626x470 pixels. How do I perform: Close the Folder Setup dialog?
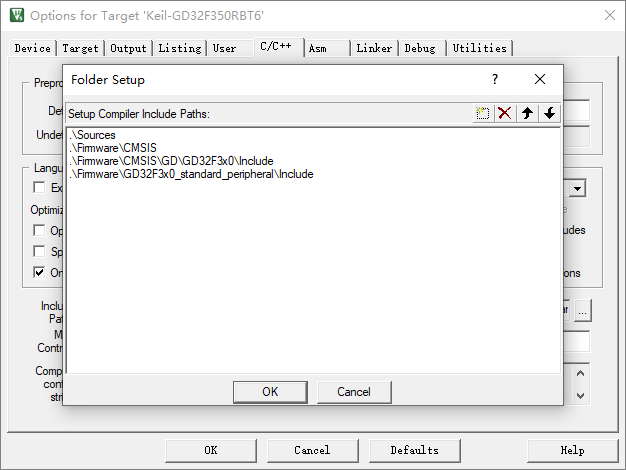pos(540,79)
